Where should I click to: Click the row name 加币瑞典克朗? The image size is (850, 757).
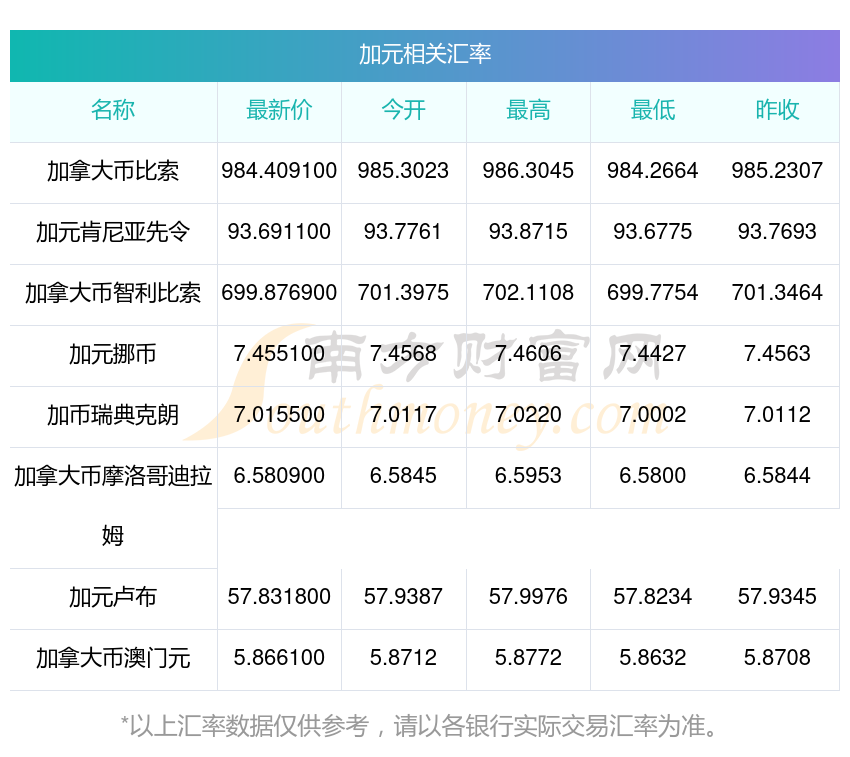(113, 415)
